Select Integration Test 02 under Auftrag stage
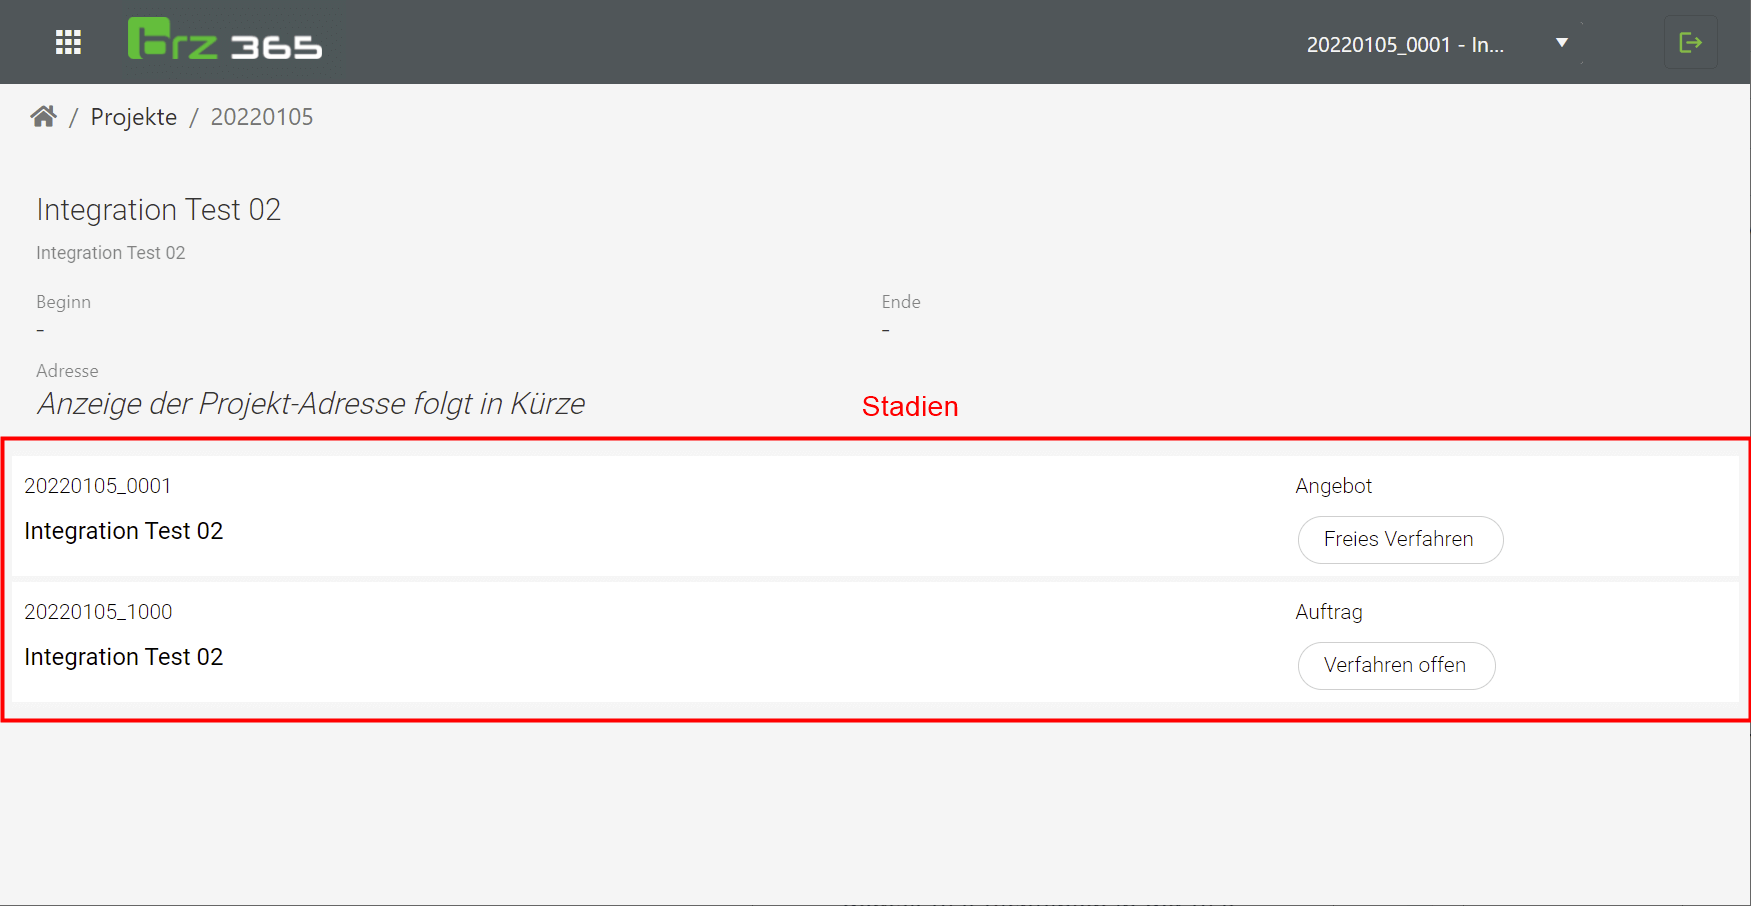Screen dimensions: 1751x906 (x=123, y=657)
